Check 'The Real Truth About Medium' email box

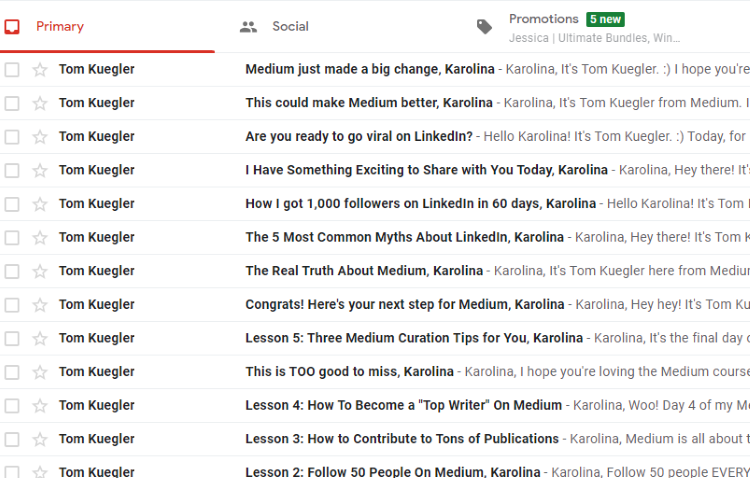12,271
